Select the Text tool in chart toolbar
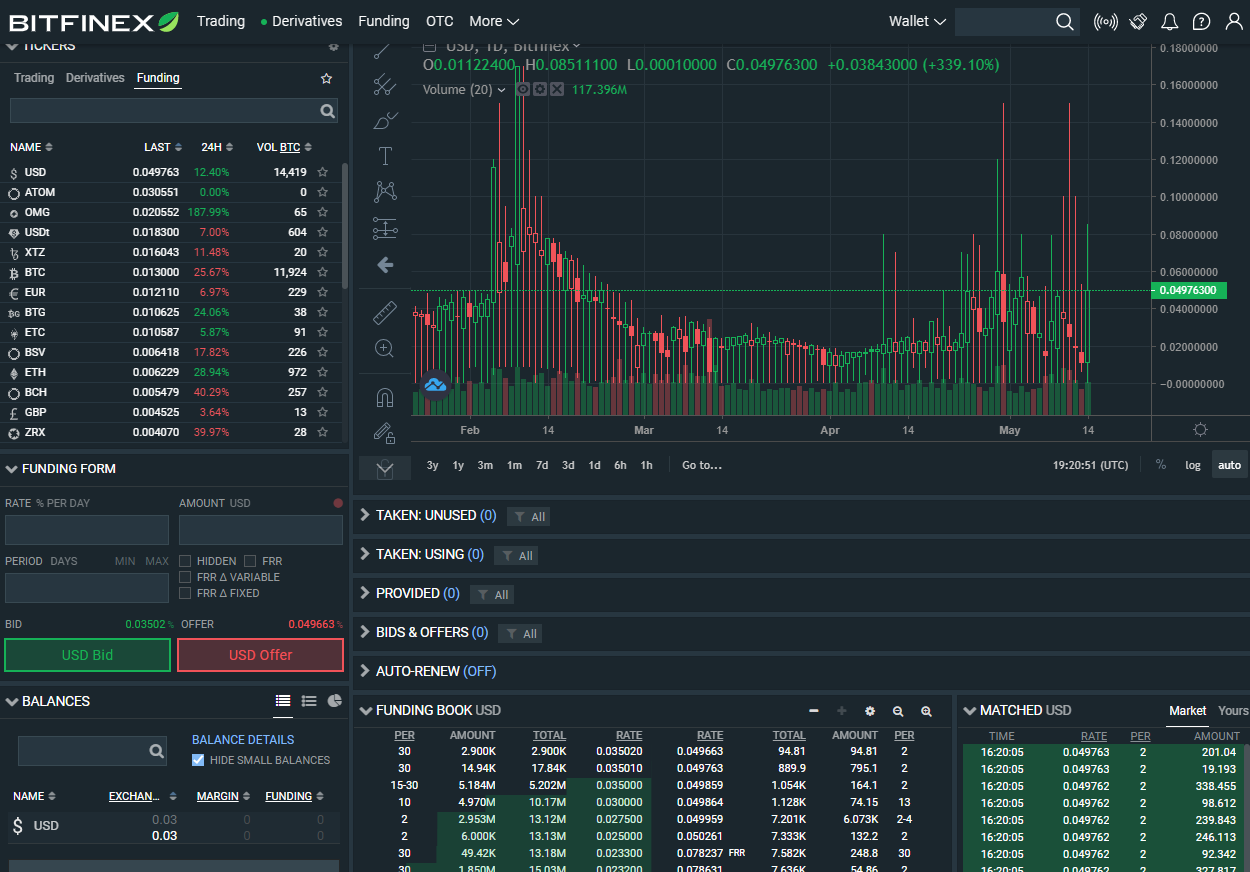Viewport: 1250px width, 872px height. click(385, 155)
